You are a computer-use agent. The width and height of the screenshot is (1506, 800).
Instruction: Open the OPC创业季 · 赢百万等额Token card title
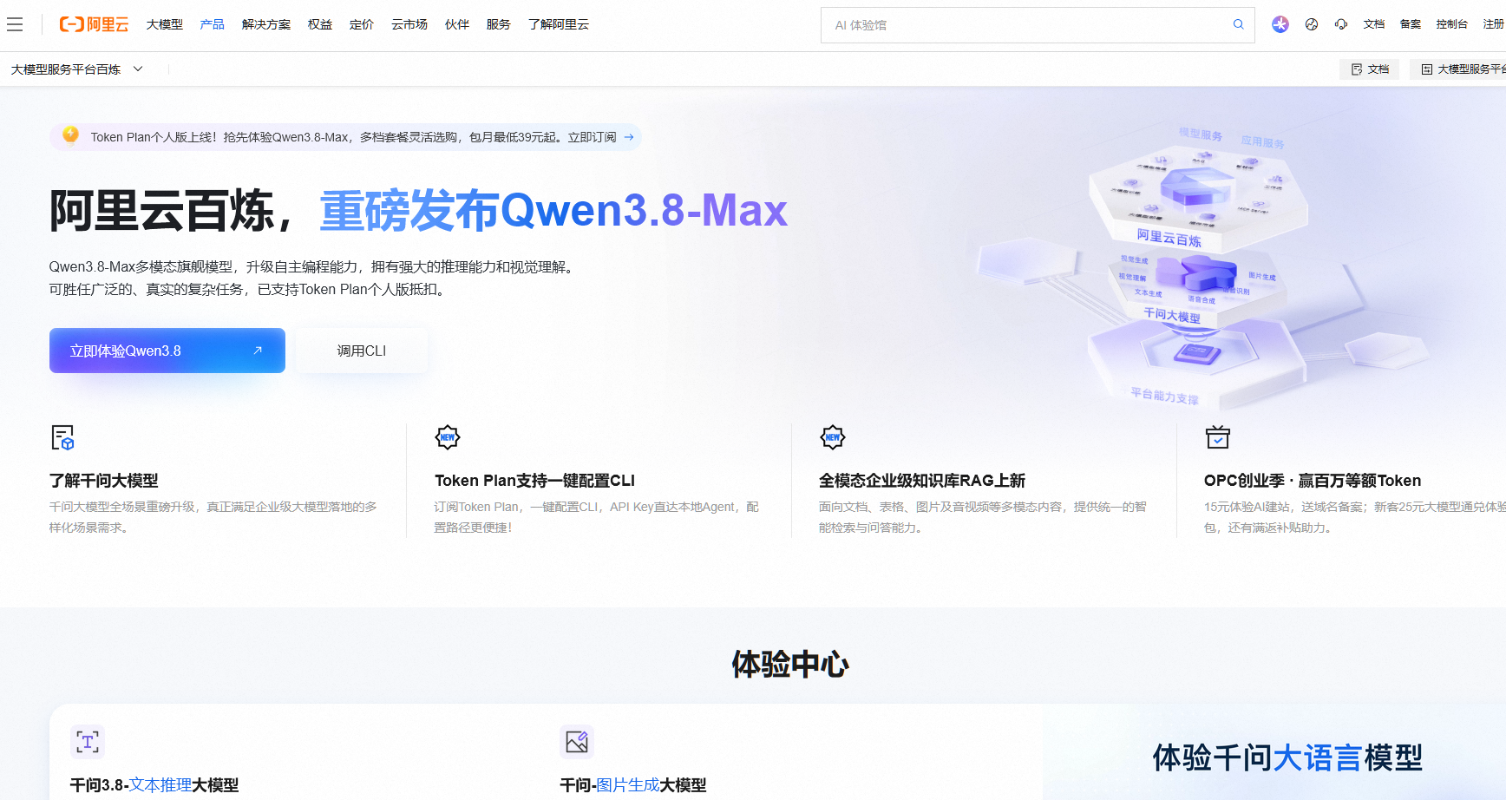pyautogui.click(x=1312, y=480)
